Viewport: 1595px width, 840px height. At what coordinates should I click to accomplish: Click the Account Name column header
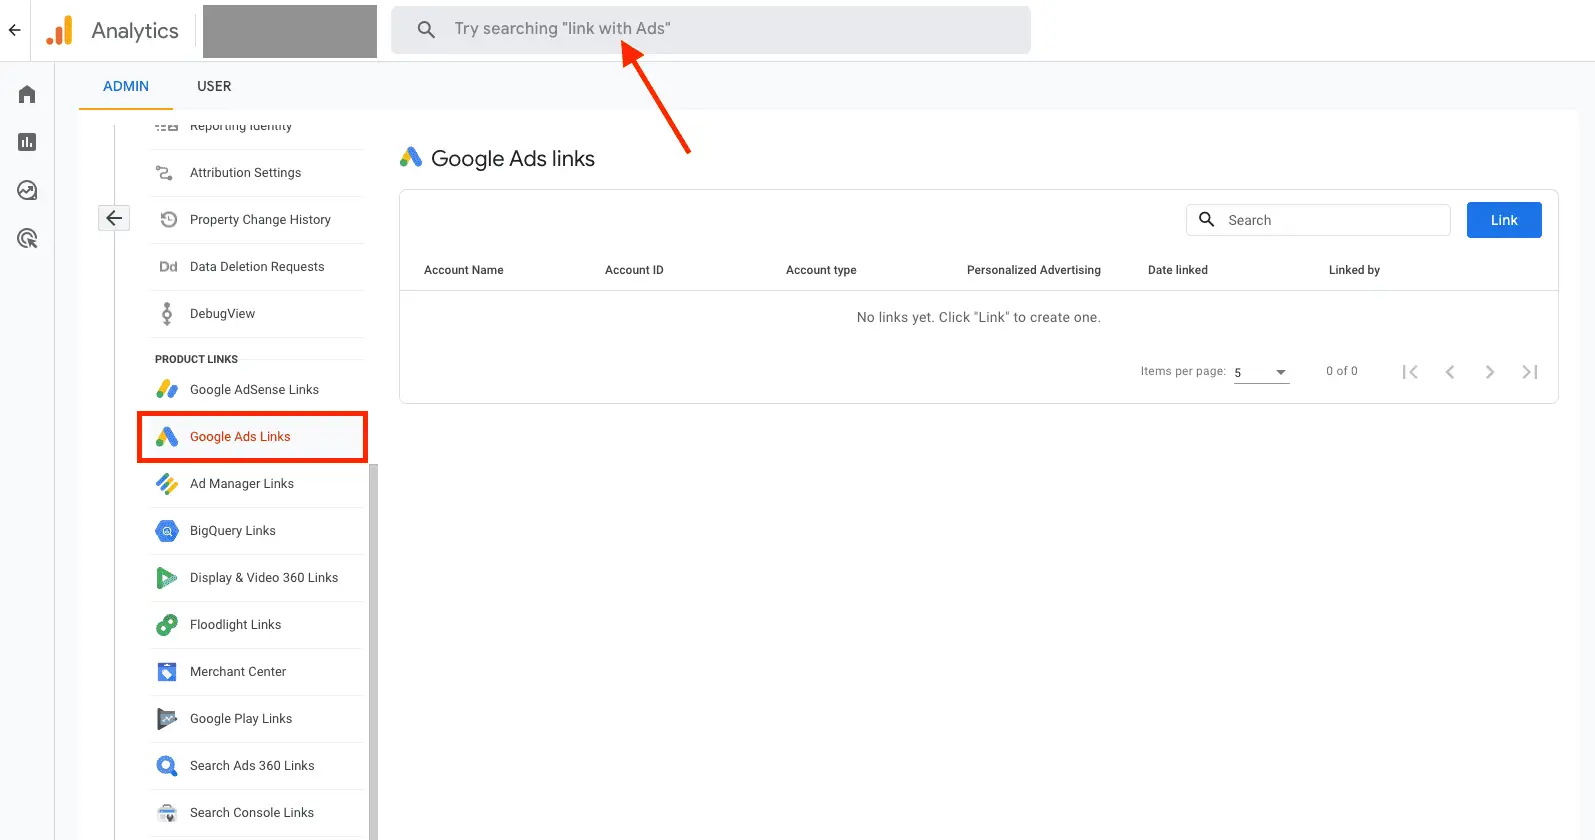coord(464,270)
